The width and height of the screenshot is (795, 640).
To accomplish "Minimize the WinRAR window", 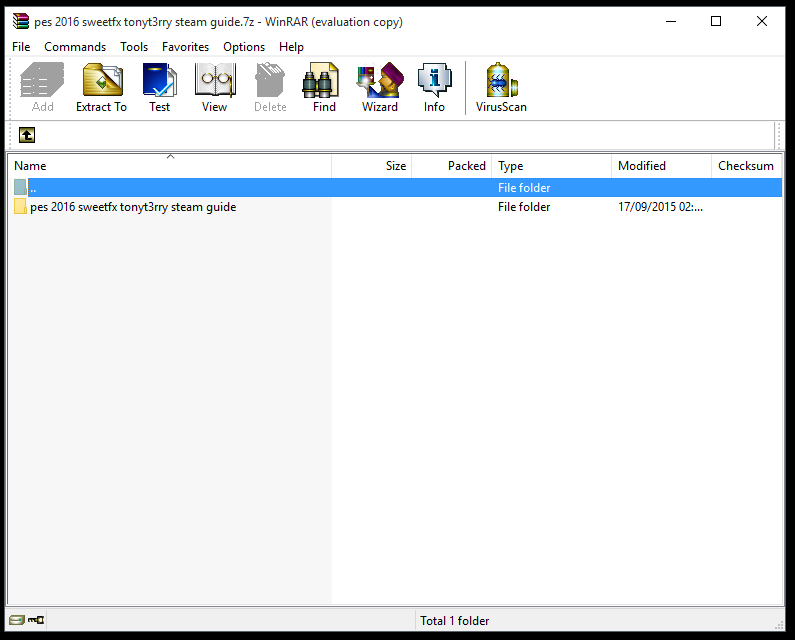I will click(x=671, y=21).
